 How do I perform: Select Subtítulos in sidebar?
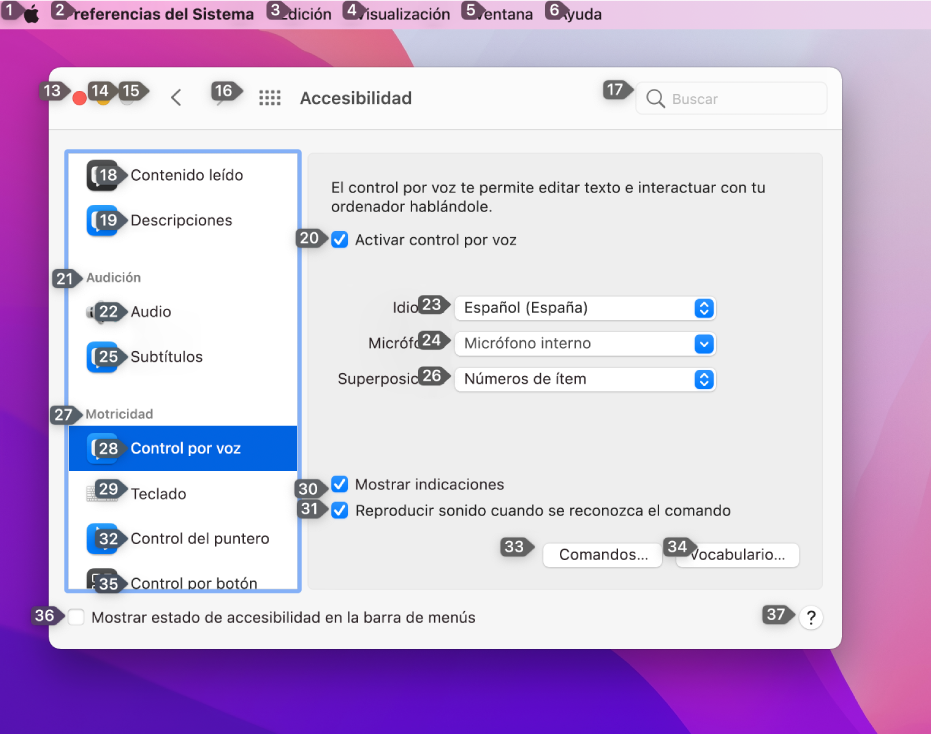(183, 357)
